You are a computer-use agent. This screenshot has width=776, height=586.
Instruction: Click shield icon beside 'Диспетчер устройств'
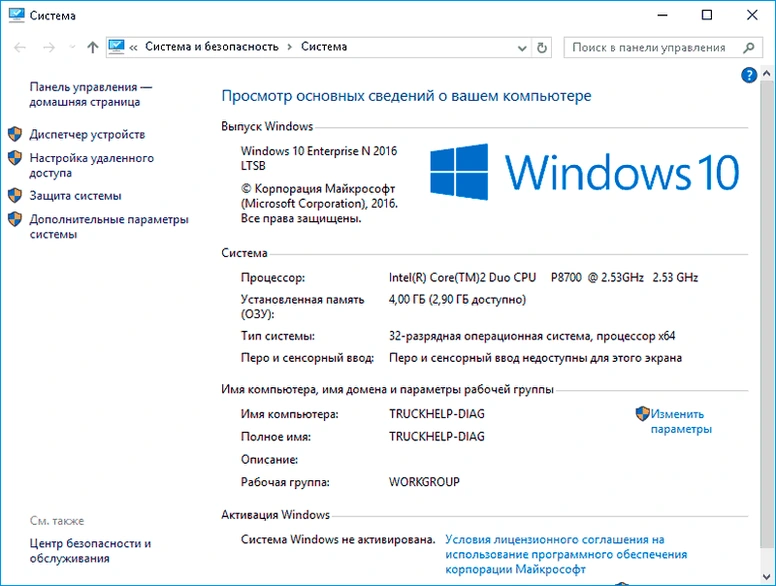point(15,134)
